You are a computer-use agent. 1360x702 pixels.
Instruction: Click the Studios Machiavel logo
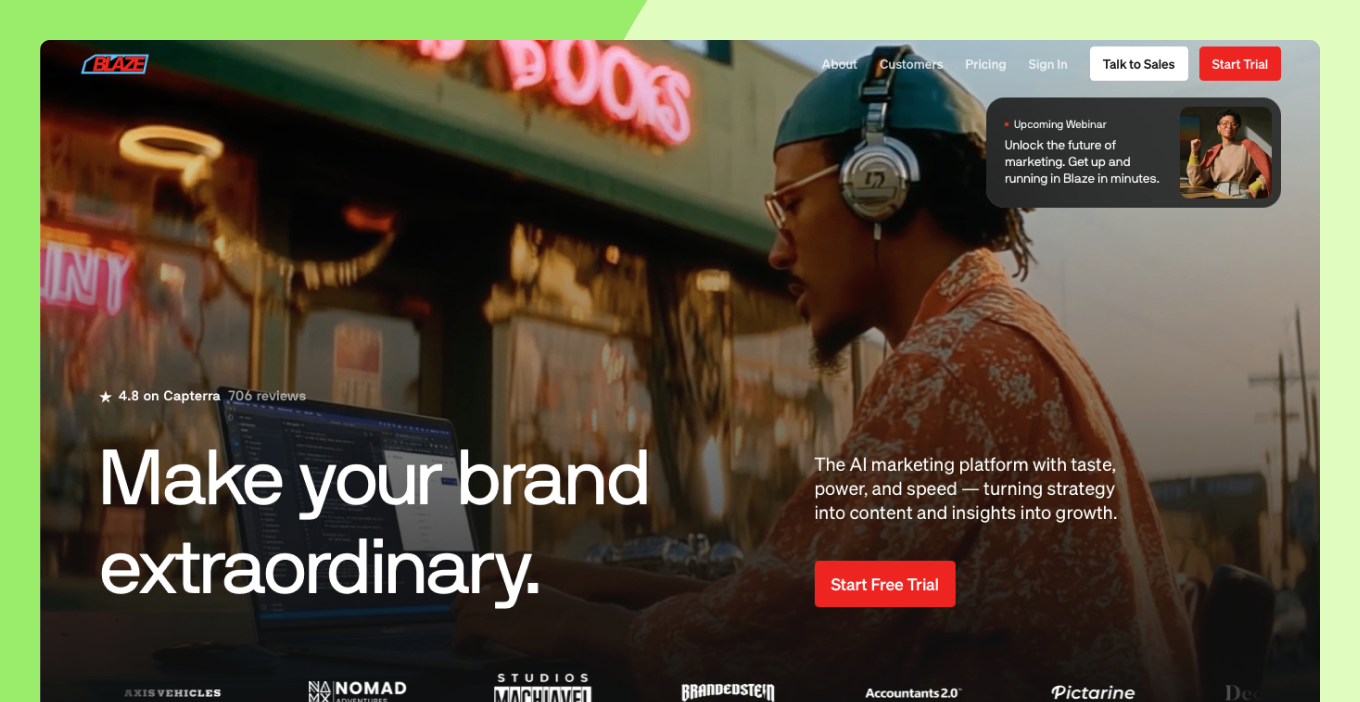(x=543, y=687)
